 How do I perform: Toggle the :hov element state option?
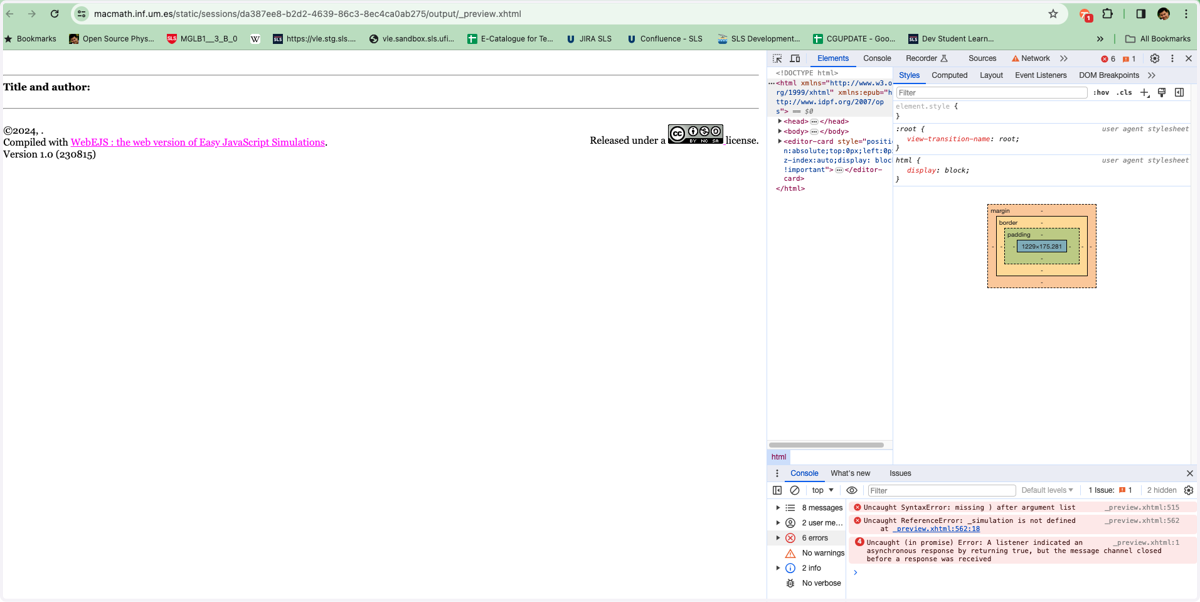(1101, 93)
